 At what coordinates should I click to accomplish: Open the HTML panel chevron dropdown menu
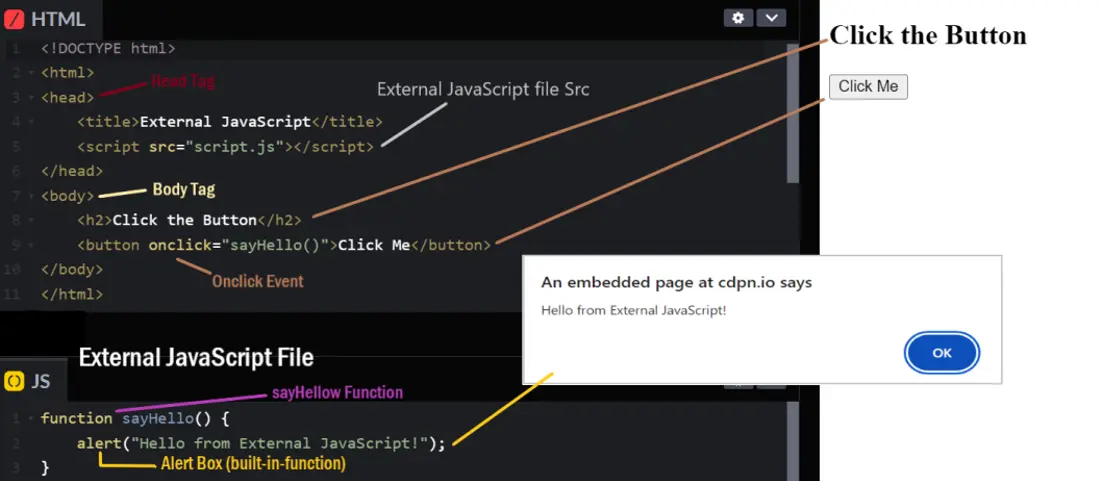pyautogui.click(x=772, y=18)
